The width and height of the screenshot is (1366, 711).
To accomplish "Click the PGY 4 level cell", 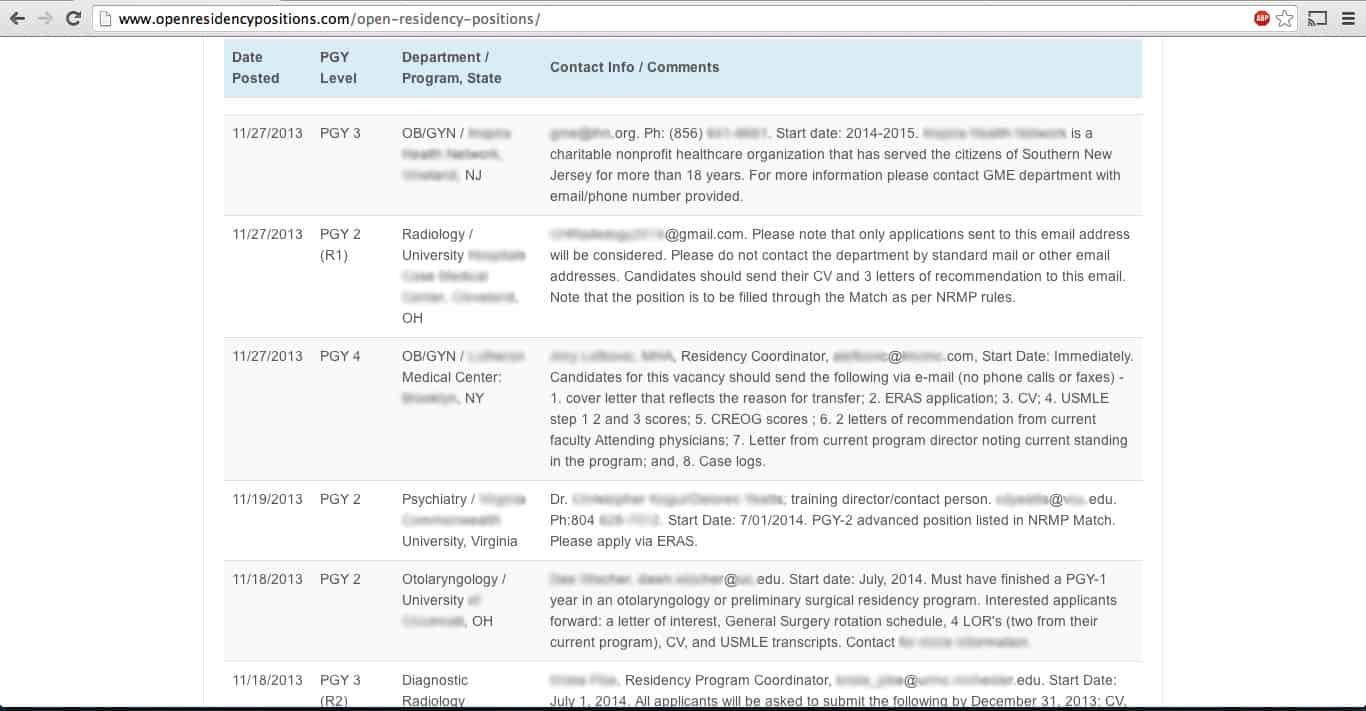I will click(x=341, y=356).
